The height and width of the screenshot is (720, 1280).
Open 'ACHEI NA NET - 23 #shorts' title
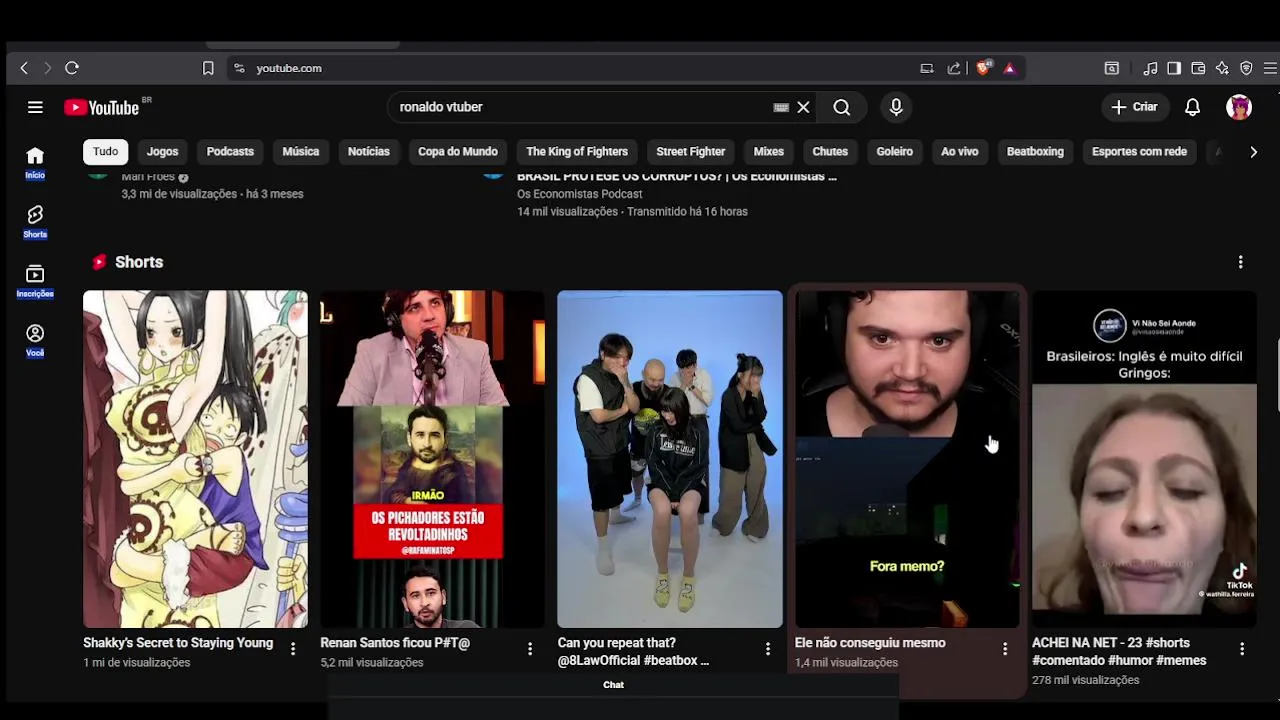[x=1119, y=652]
